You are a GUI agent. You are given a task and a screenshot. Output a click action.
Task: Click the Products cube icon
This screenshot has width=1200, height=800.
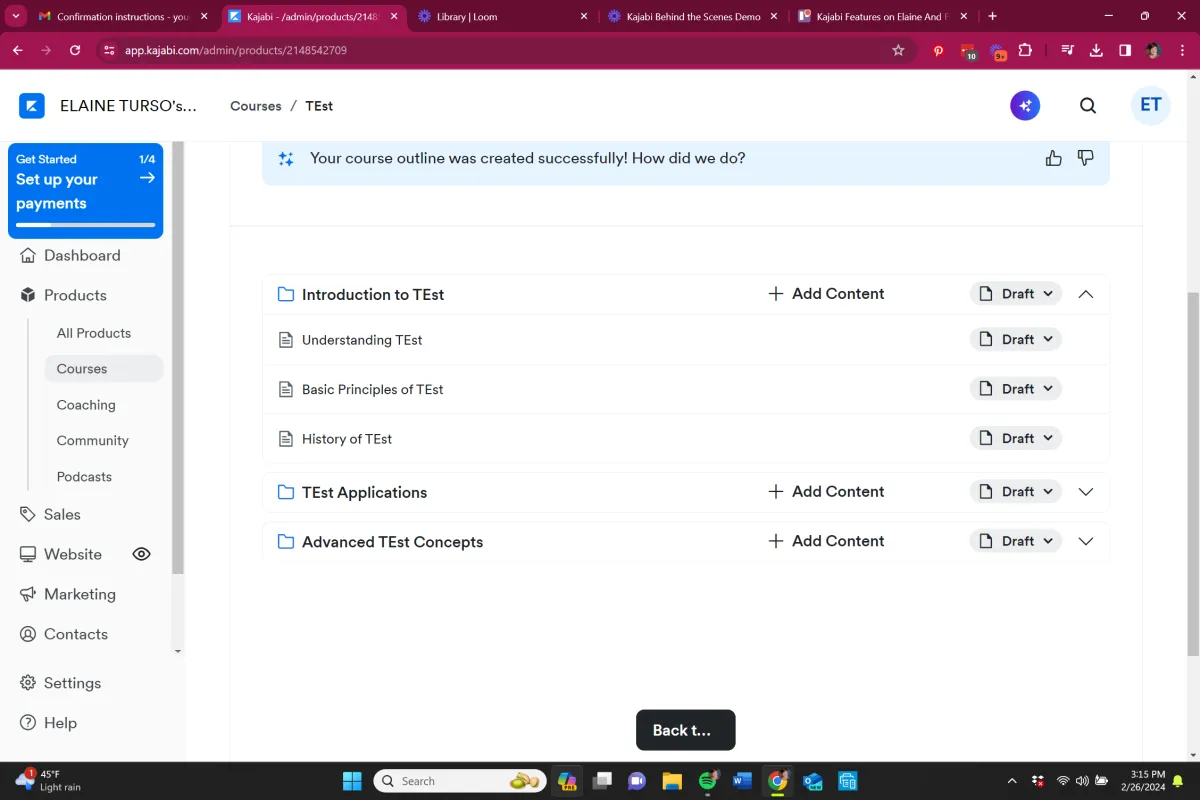[x=28, y=295]
